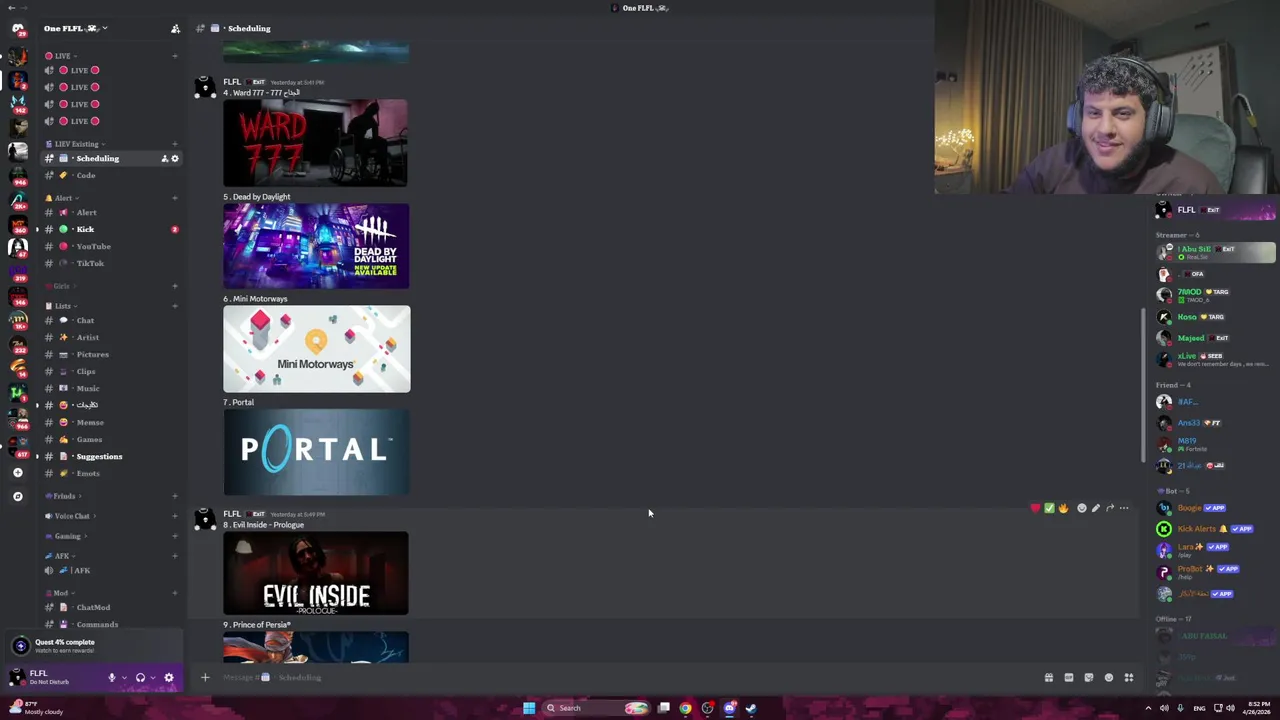Open Majeed member profile
Image resolution: width=1280 pixels, height=720 pixels.
click(x=1216, y=338)
